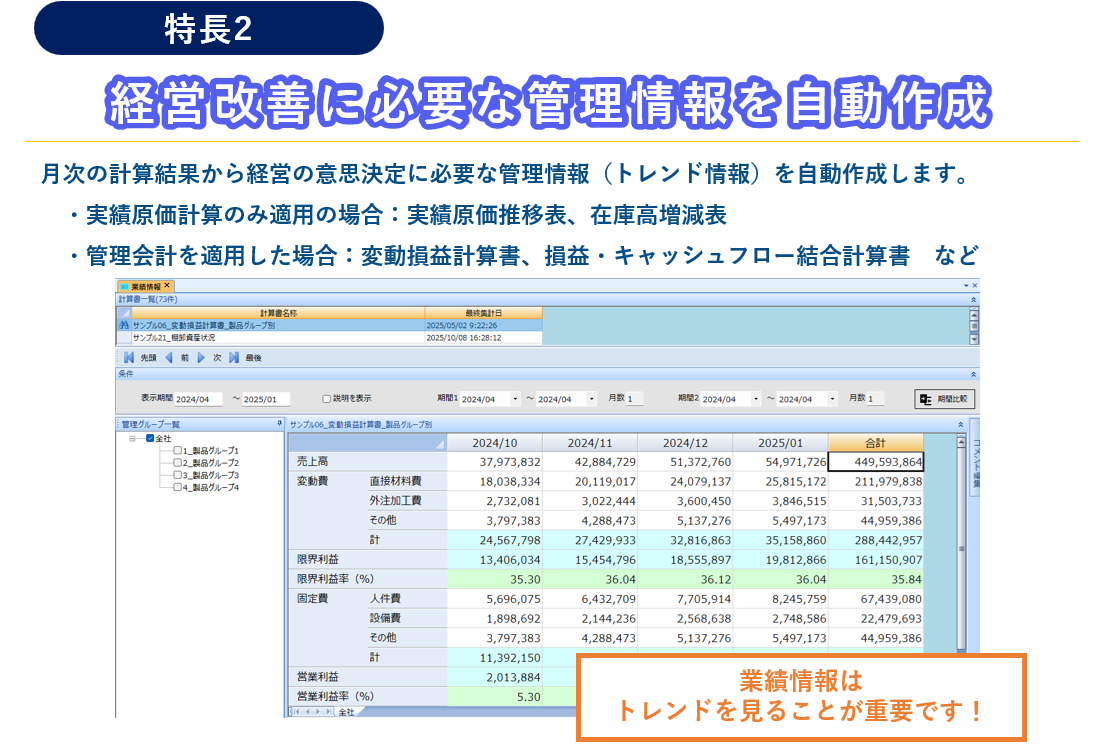Select the 合計 column header

875,443
